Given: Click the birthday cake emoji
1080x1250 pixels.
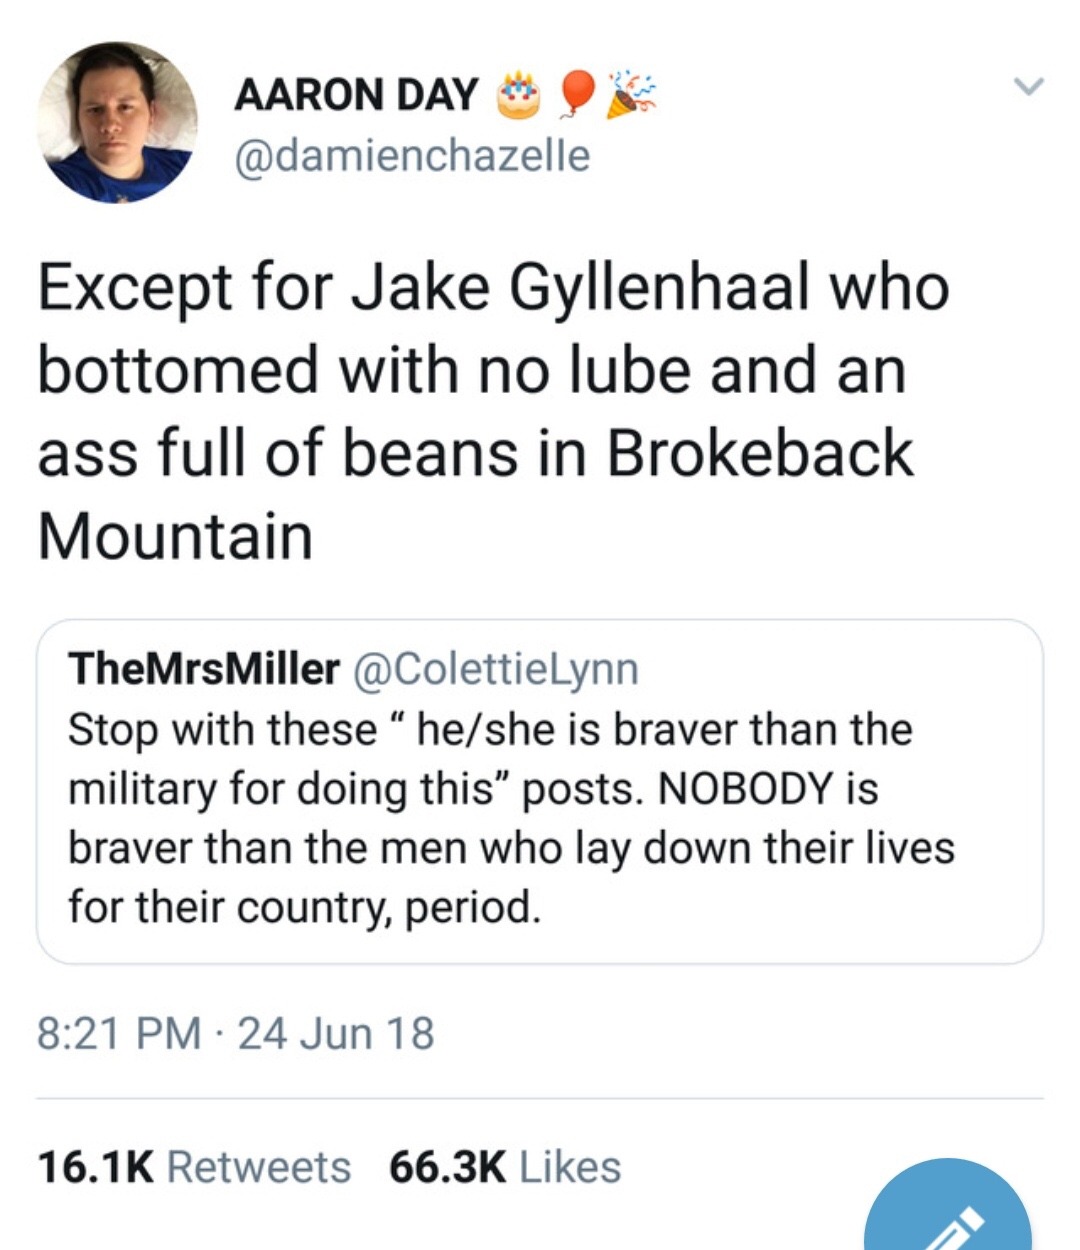Looking at the screenshot, I should pos(518,95).
